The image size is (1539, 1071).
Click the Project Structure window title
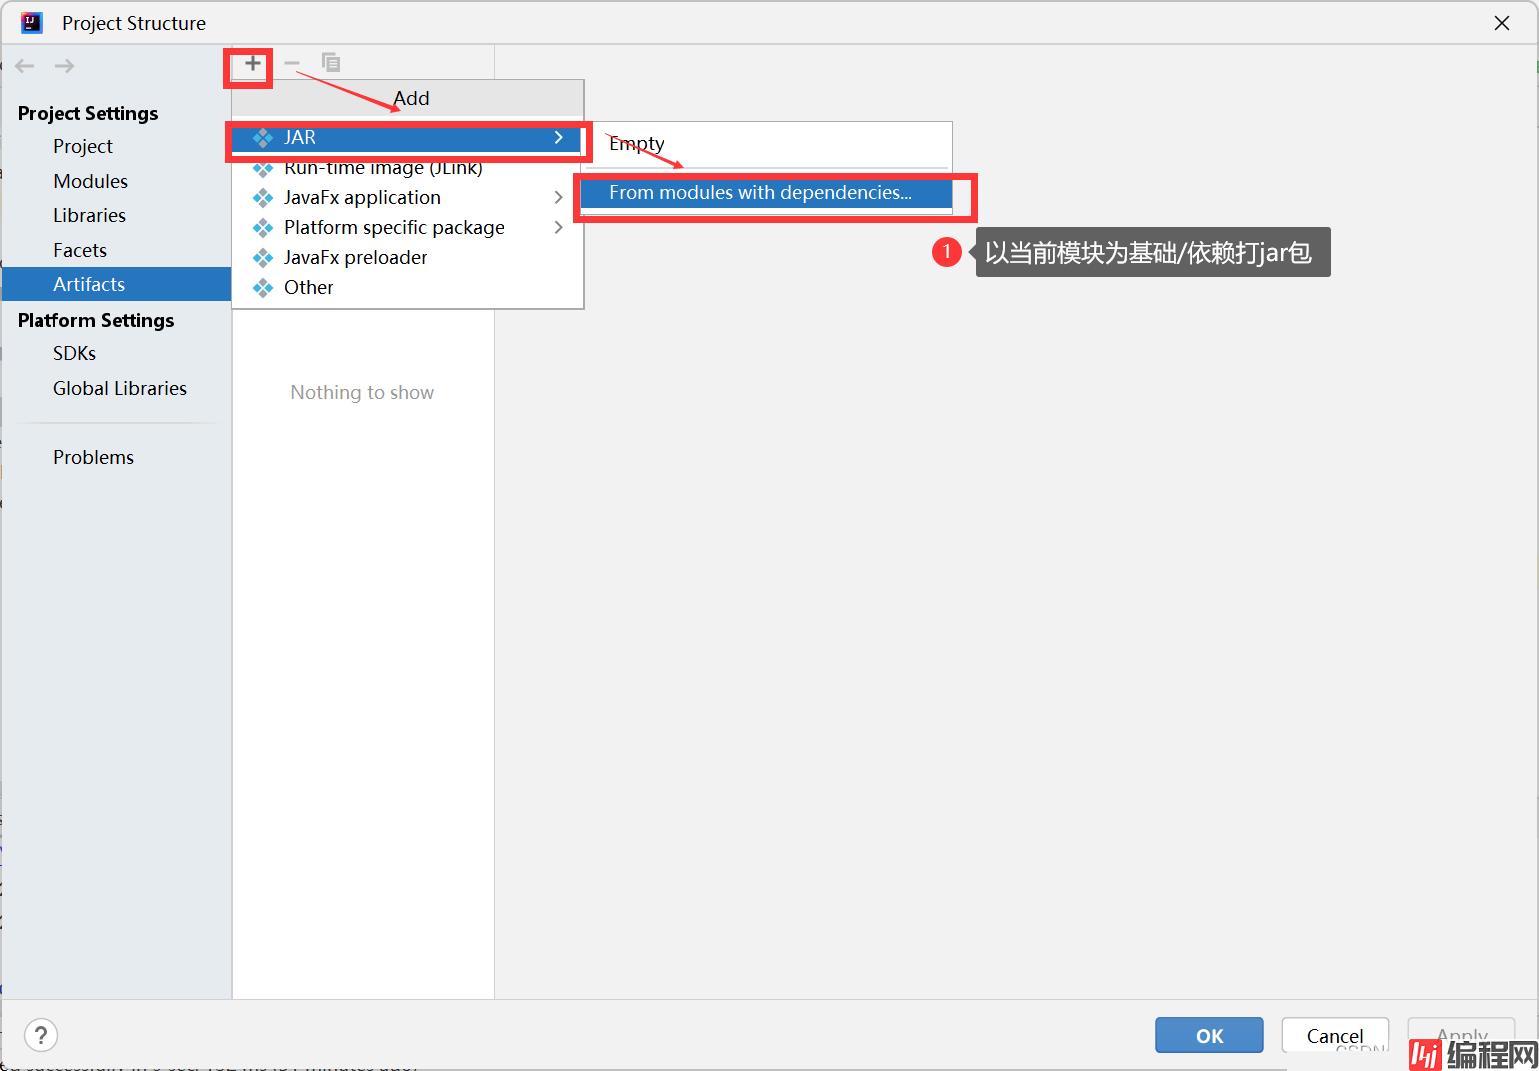coord(134,23)
